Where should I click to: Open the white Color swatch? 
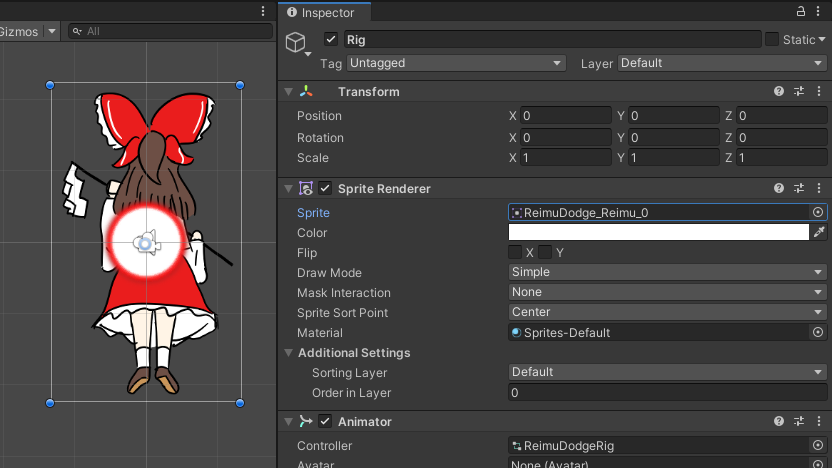point(658,232)
